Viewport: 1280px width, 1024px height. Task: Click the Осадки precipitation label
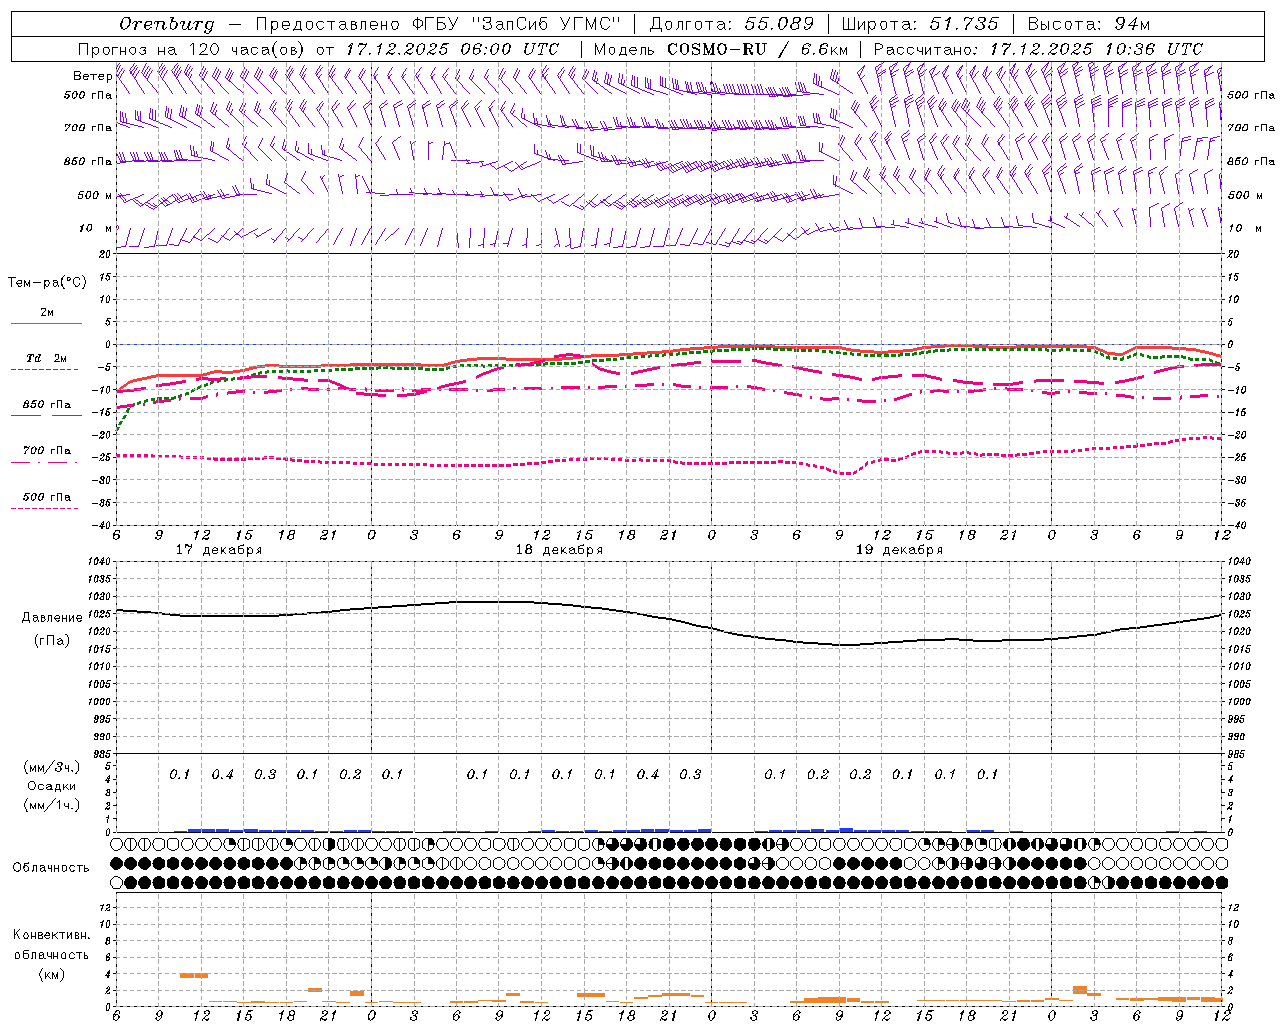click(52, 786)
